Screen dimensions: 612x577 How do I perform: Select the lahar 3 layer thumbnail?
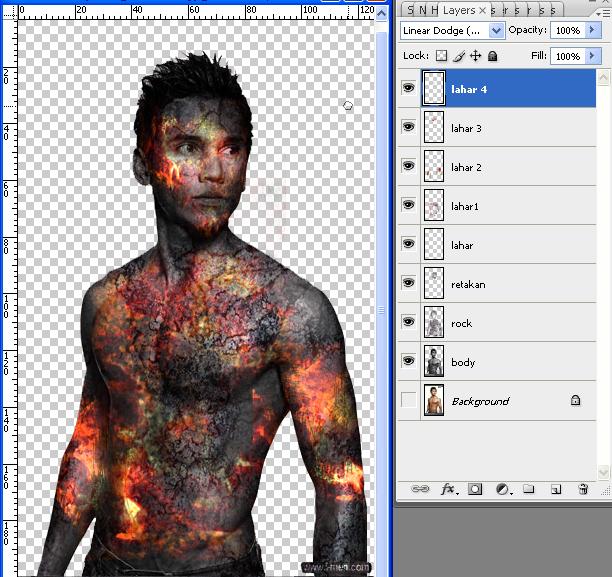click(434, 127)
